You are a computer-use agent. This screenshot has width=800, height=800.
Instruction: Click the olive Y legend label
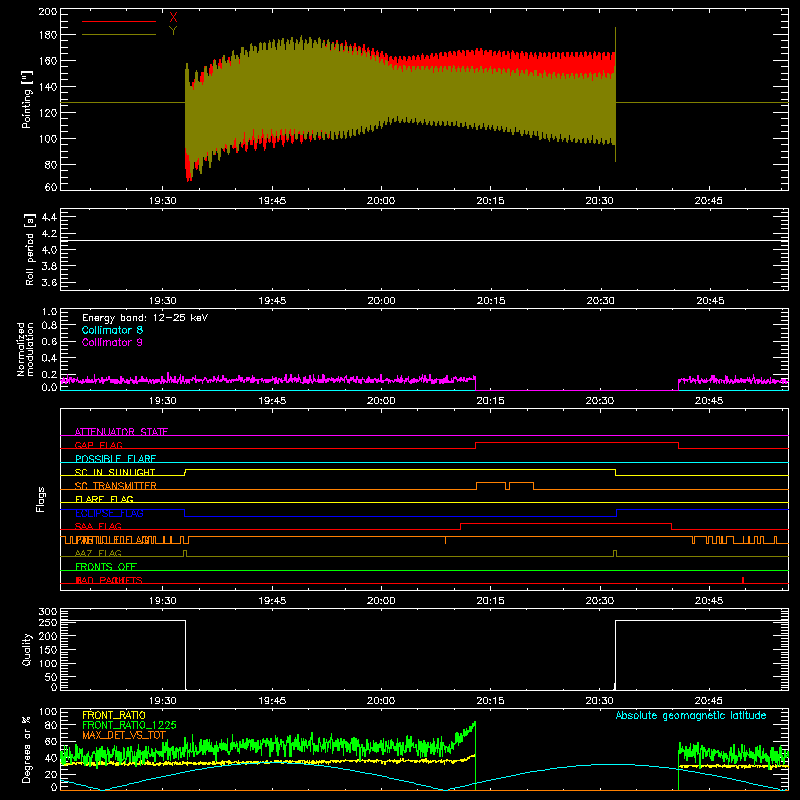click(x=173, y=31)
